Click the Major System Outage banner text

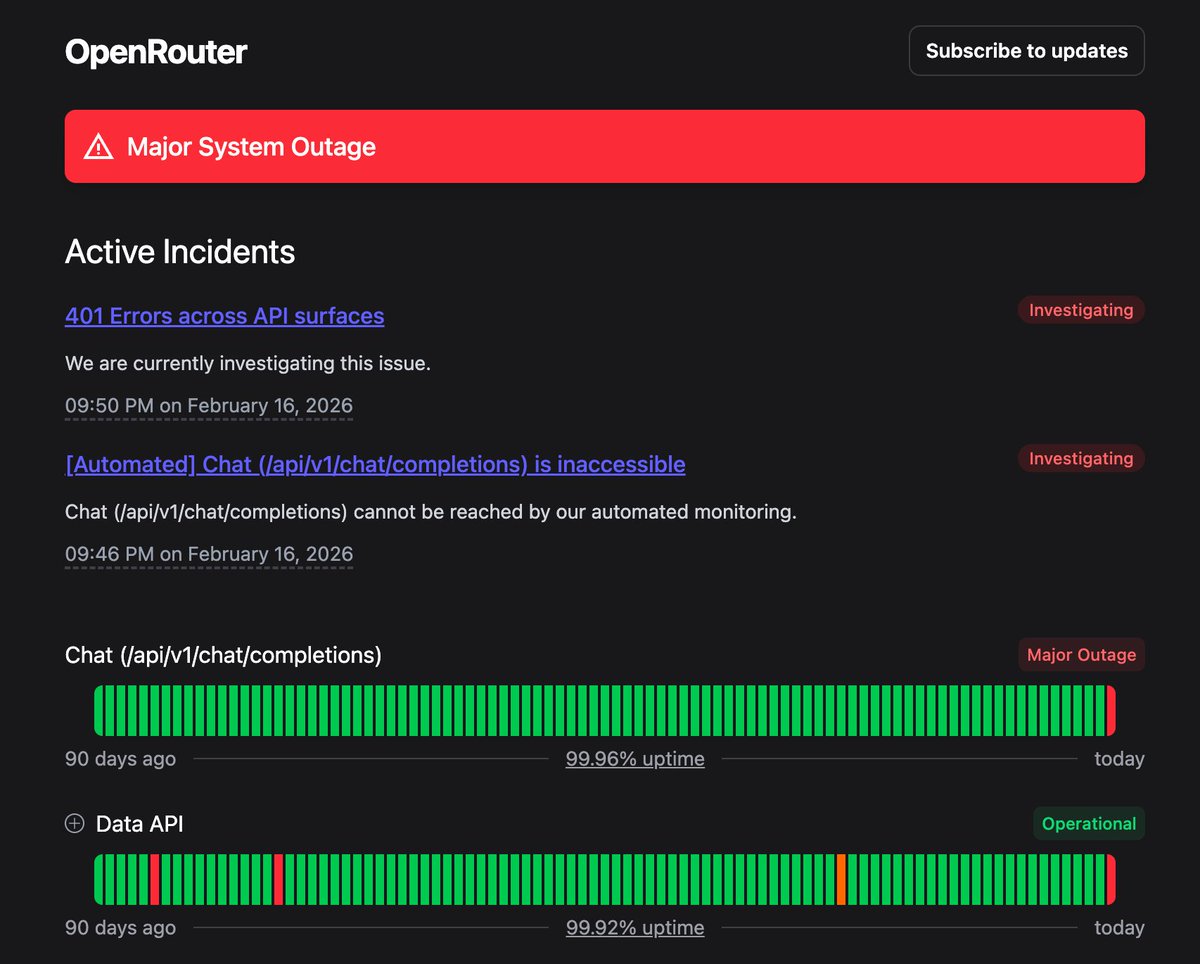pyautogui.click(x=251, y=147)
